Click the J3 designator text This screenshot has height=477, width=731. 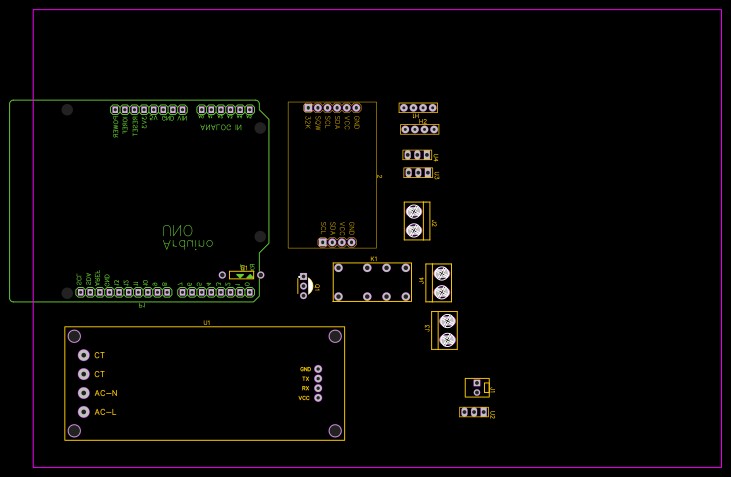coord(428,328)
